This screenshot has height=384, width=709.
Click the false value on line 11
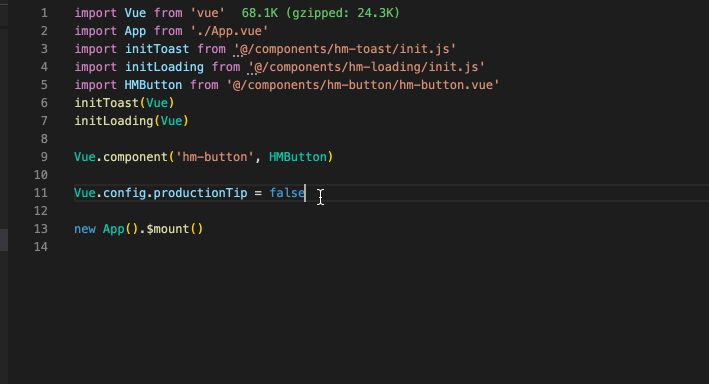pyautogui.click(x=287, y=193)
